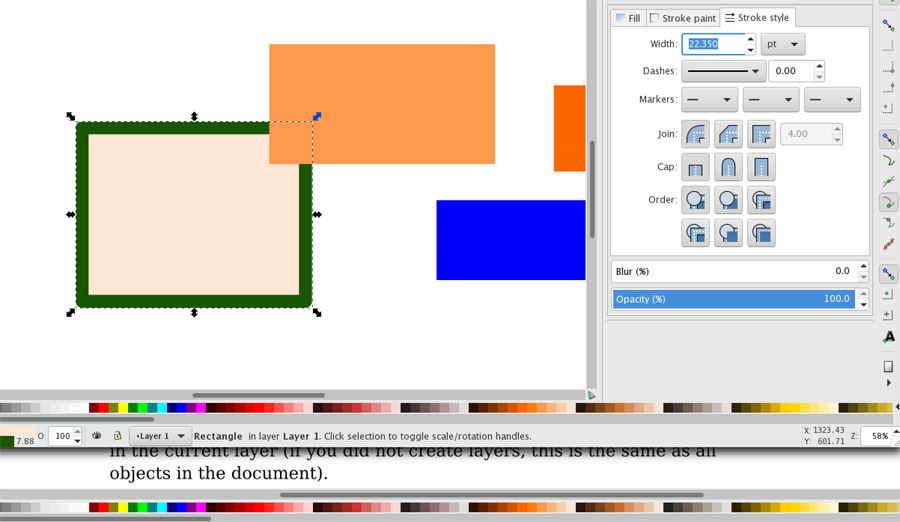Toggle snap to bounding box corners
The image size is (900, 522).
(889, 67)
